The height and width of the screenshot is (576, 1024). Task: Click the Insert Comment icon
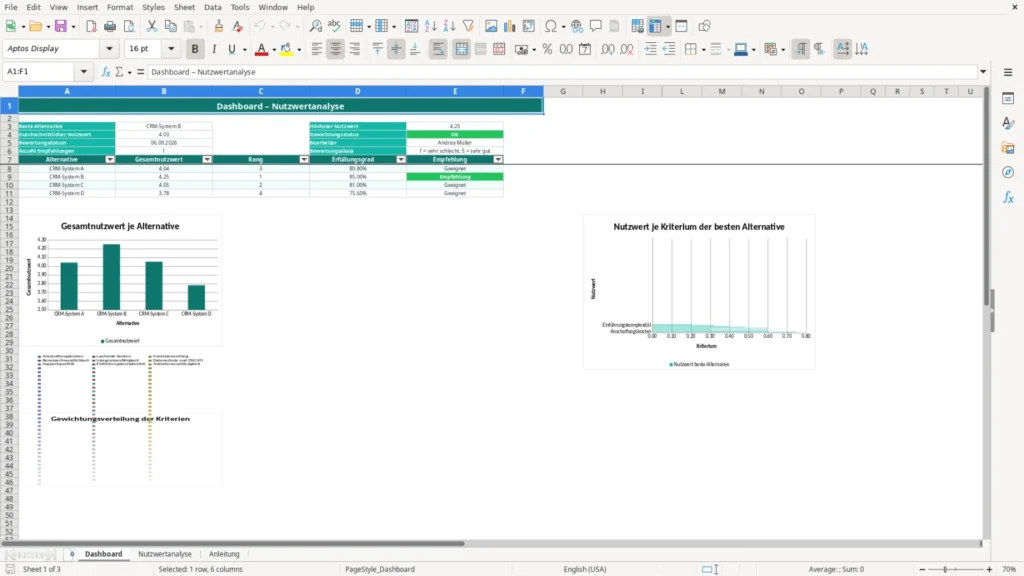[596, 26]
